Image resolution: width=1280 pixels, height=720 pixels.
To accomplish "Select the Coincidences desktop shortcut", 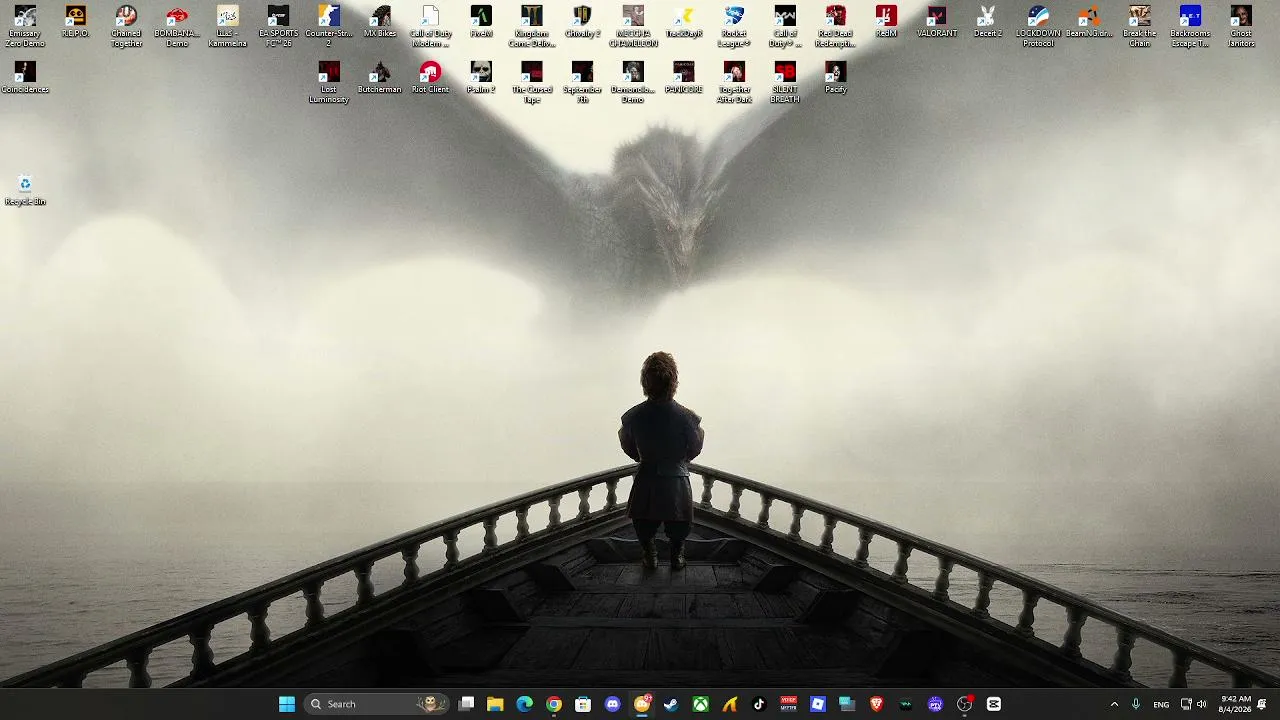I will point(25,77).
